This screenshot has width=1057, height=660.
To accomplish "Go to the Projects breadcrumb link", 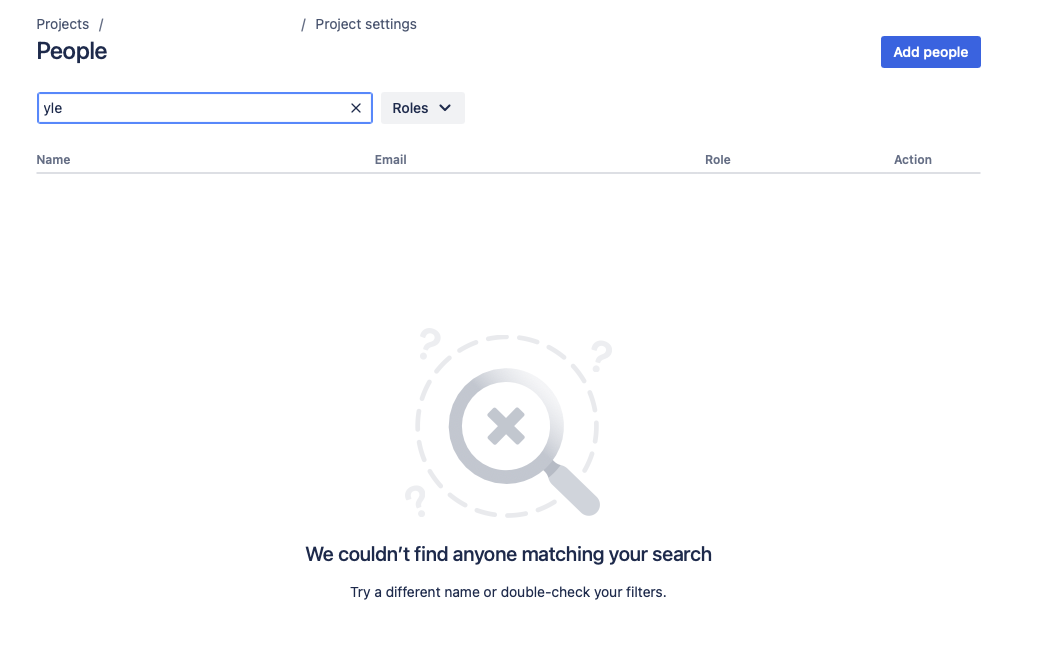I will (63, 24).
